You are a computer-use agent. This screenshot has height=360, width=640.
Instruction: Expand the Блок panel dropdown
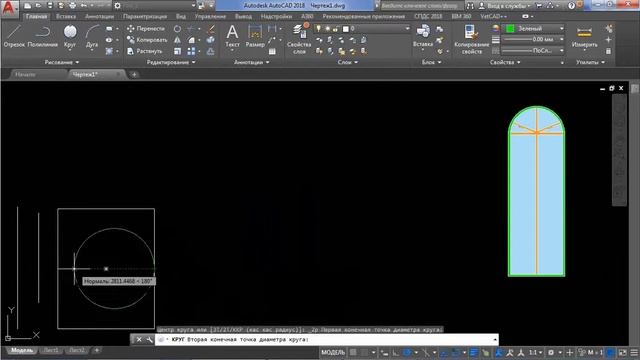431,62
